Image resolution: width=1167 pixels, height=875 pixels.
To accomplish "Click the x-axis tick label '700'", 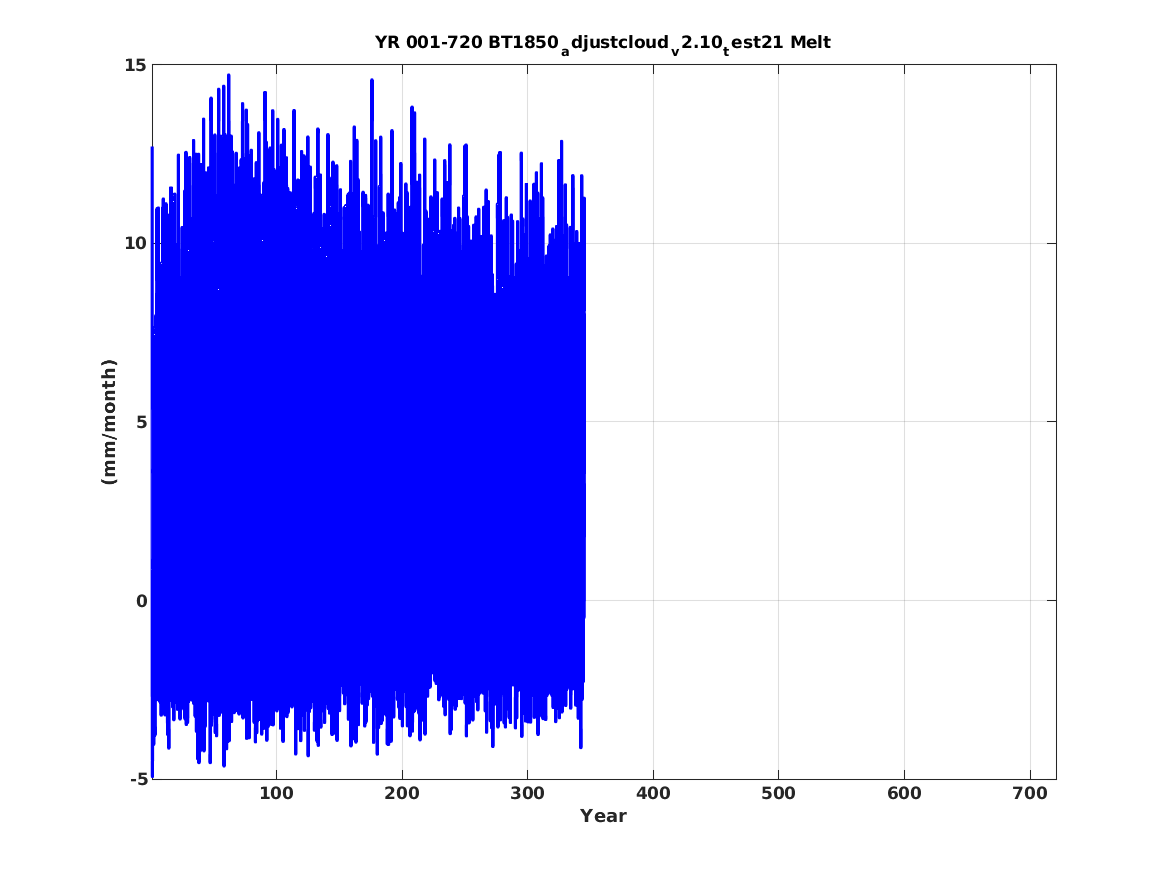I will click(1030, 794).
